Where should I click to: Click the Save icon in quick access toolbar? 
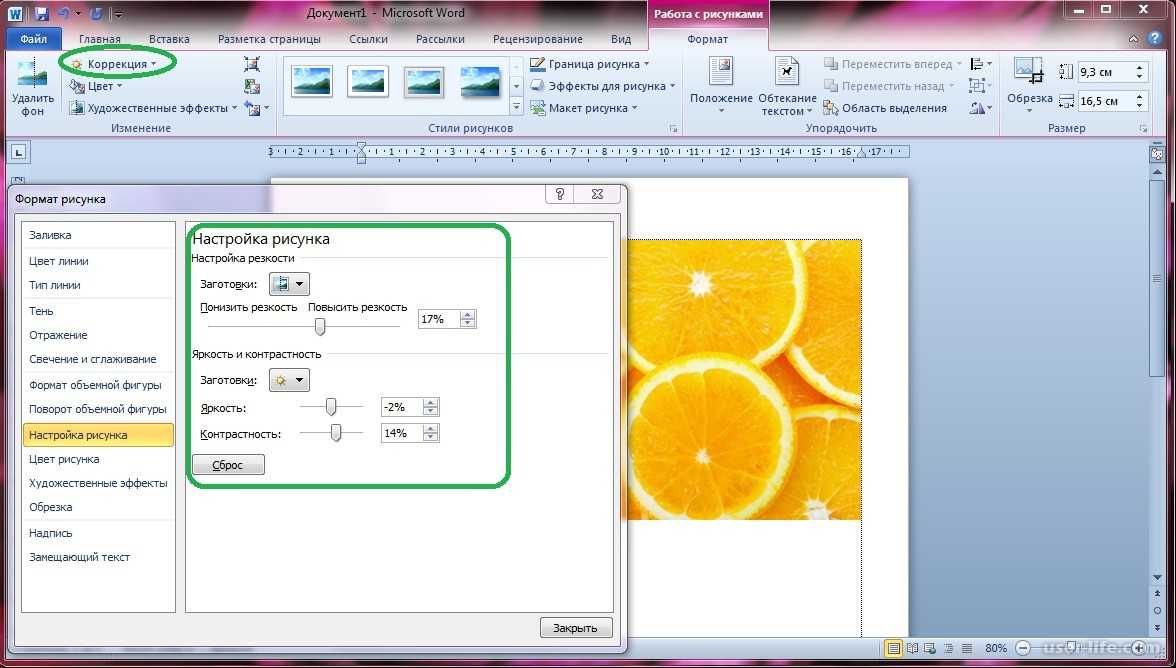click(x=41, y=14)
